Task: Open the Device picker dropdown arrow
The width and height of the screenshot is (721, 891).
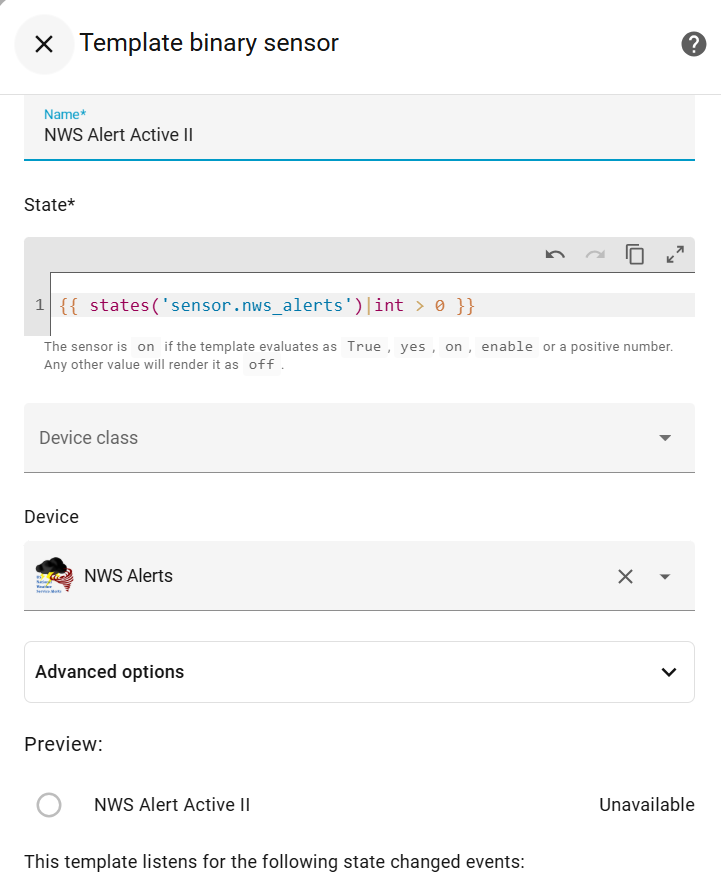Action: pos(665,576)
